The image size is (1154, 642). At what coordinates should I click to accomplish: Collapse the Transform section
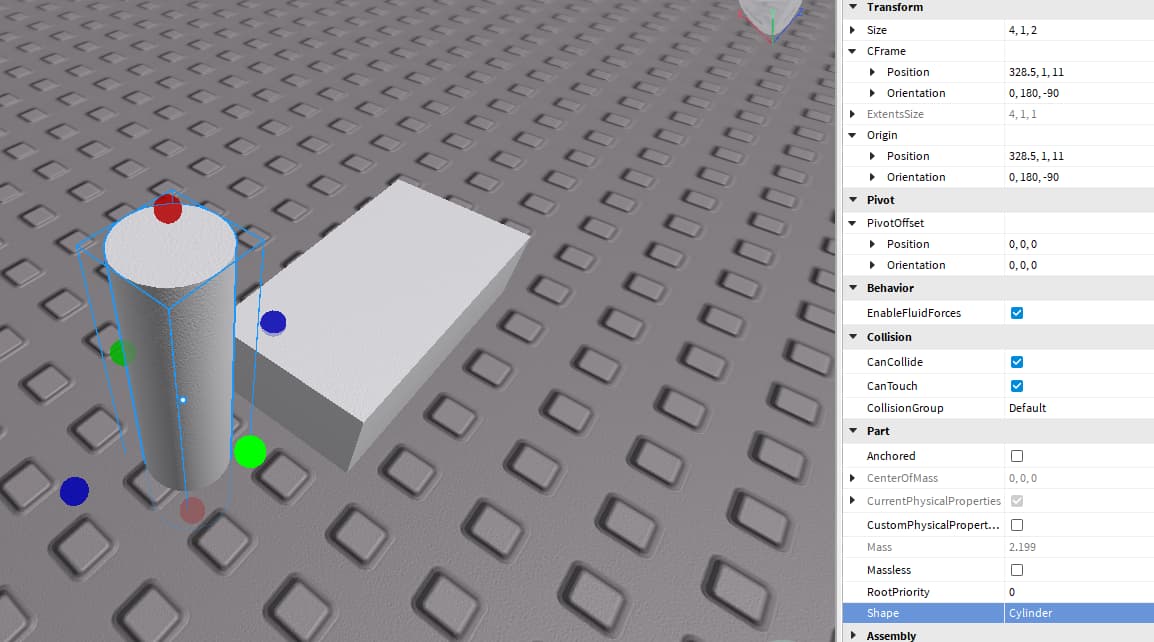tap(853, 7)
